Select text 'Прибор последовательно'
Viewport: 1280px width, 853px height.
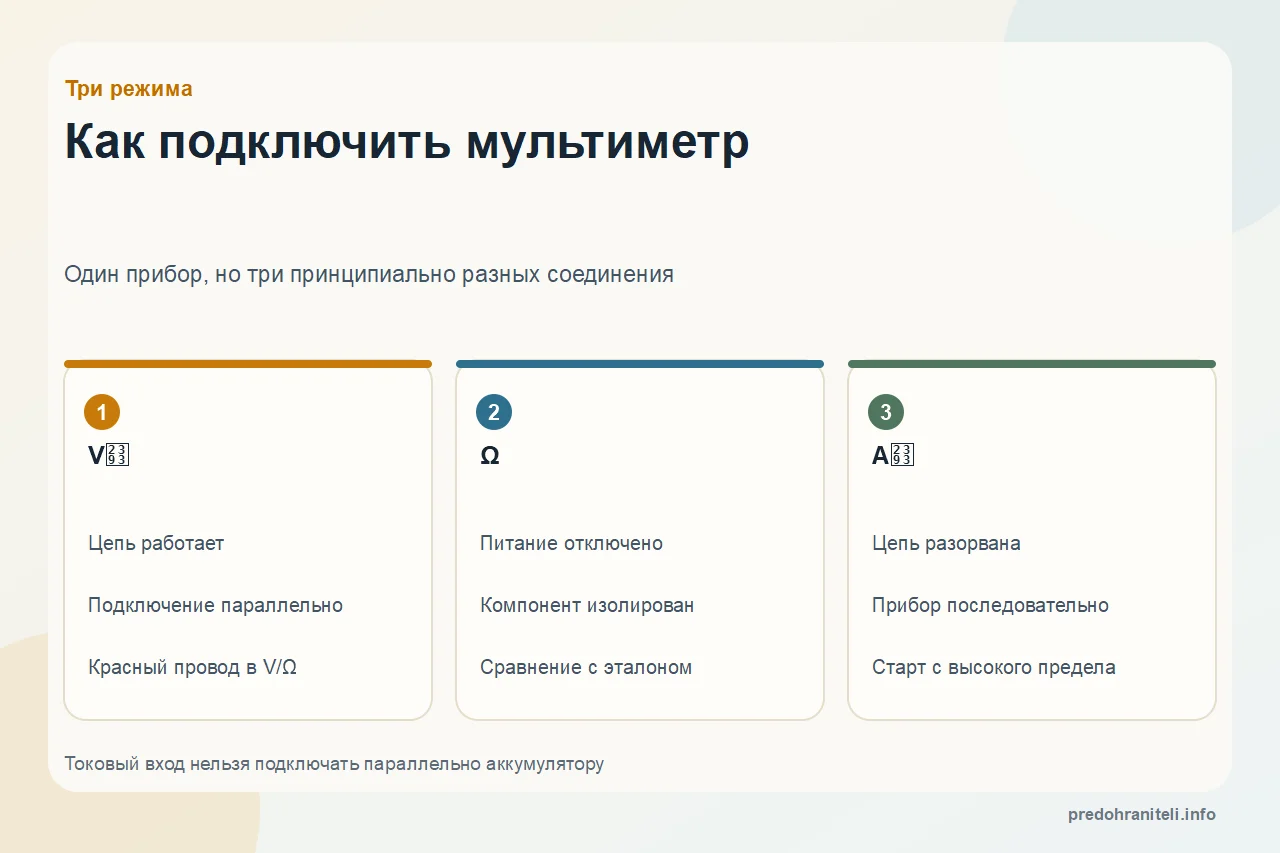coord(990,605)
